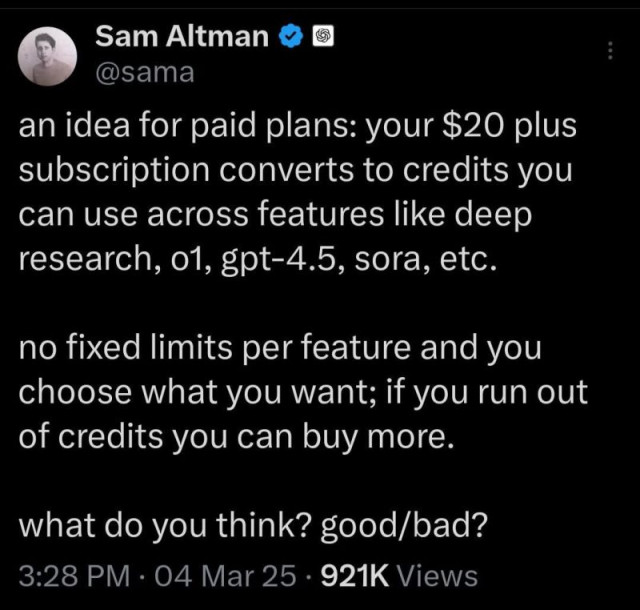640x610 pixels.
Task: Click the good/bad? text
Action: (x=404, y=525)
